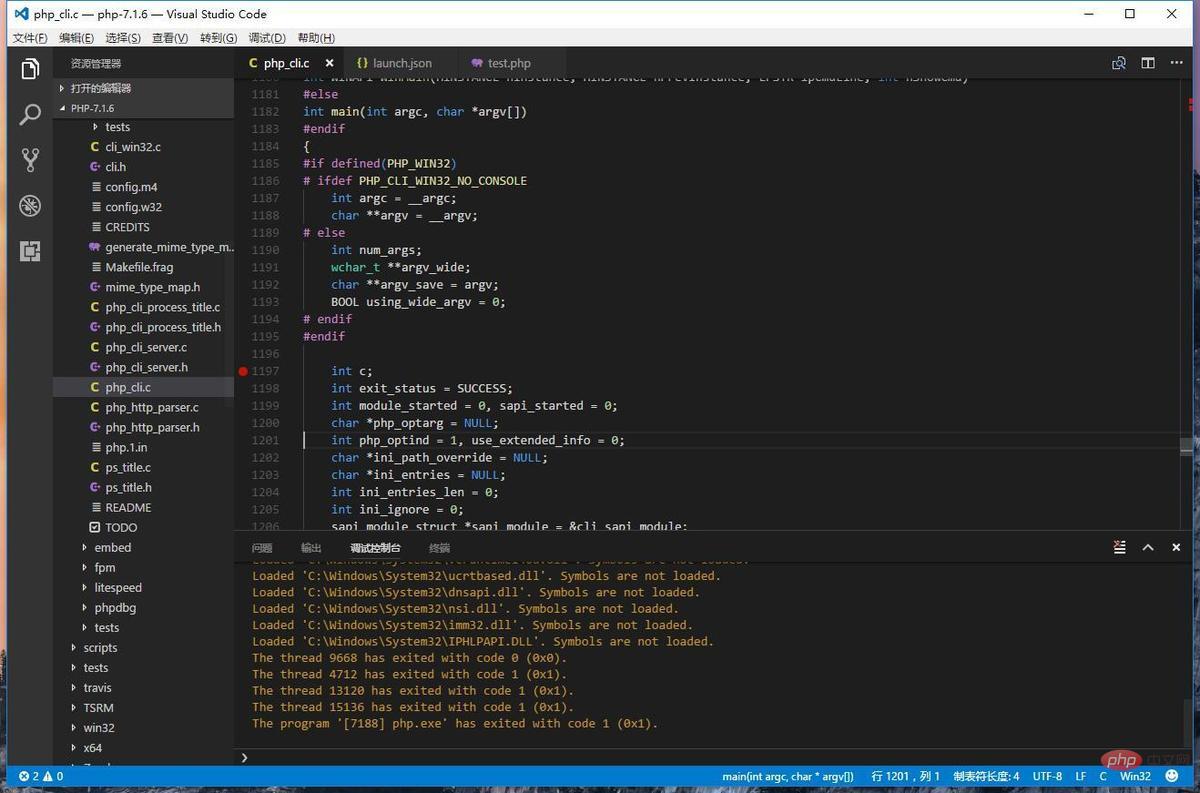Open the 调试(D) menu
Image resolution: width=1200 pixels, height=793 pixels.
tap(266, 38)
